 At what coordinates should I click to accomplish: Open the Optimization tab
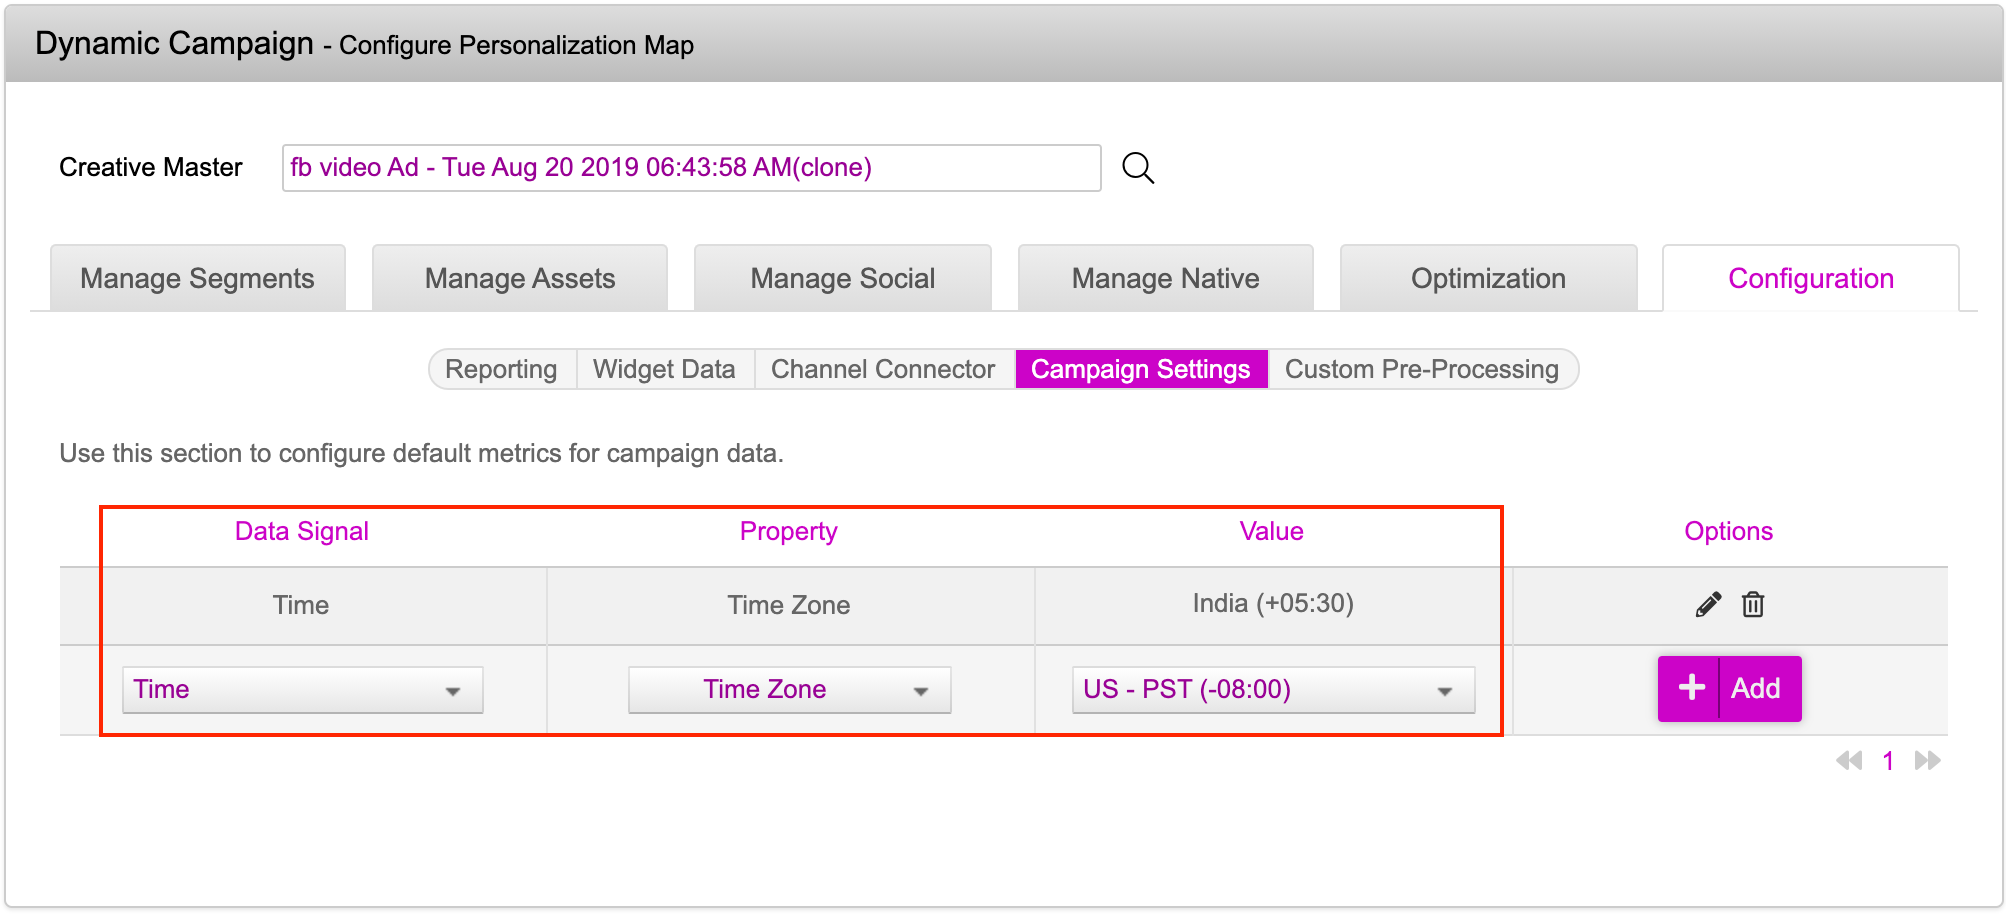[x=1488, y=279]
